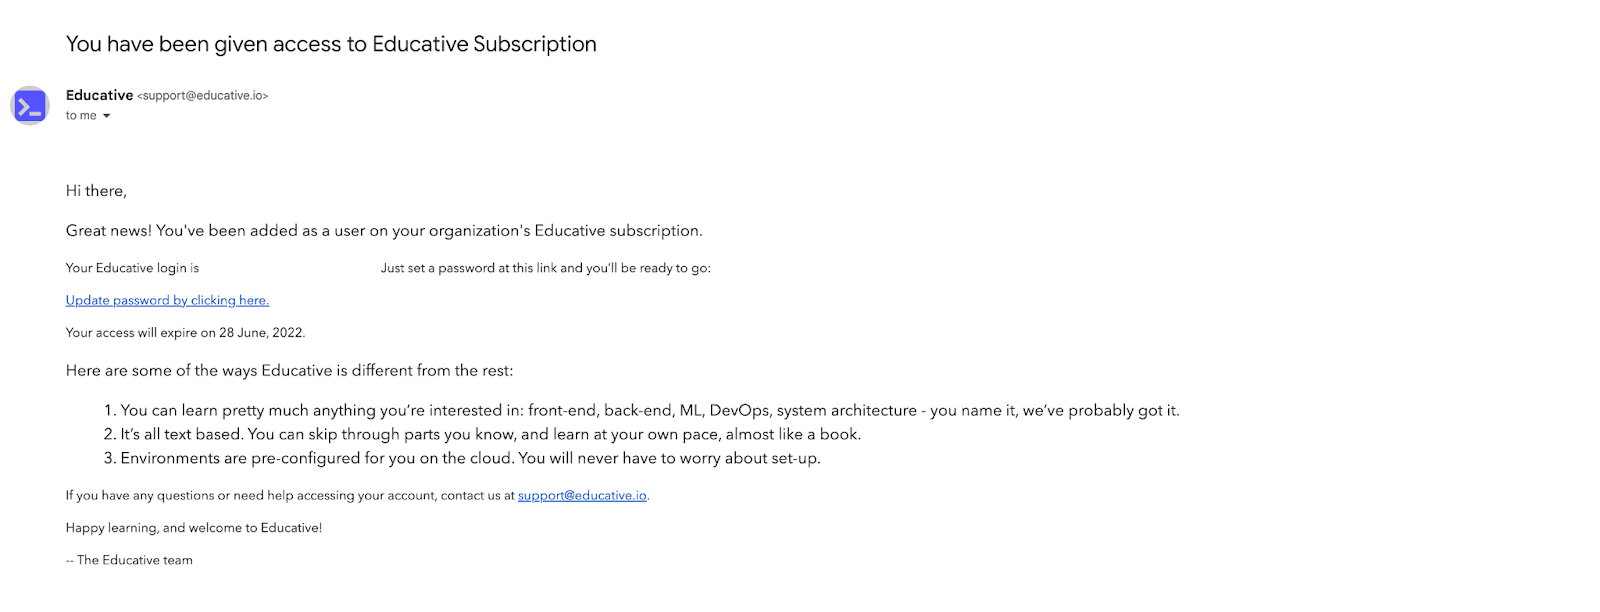Click the support@educative.io link in the footer
Image resolution: width=1600 pixels, height=612 pixels.
pos(582,495)
